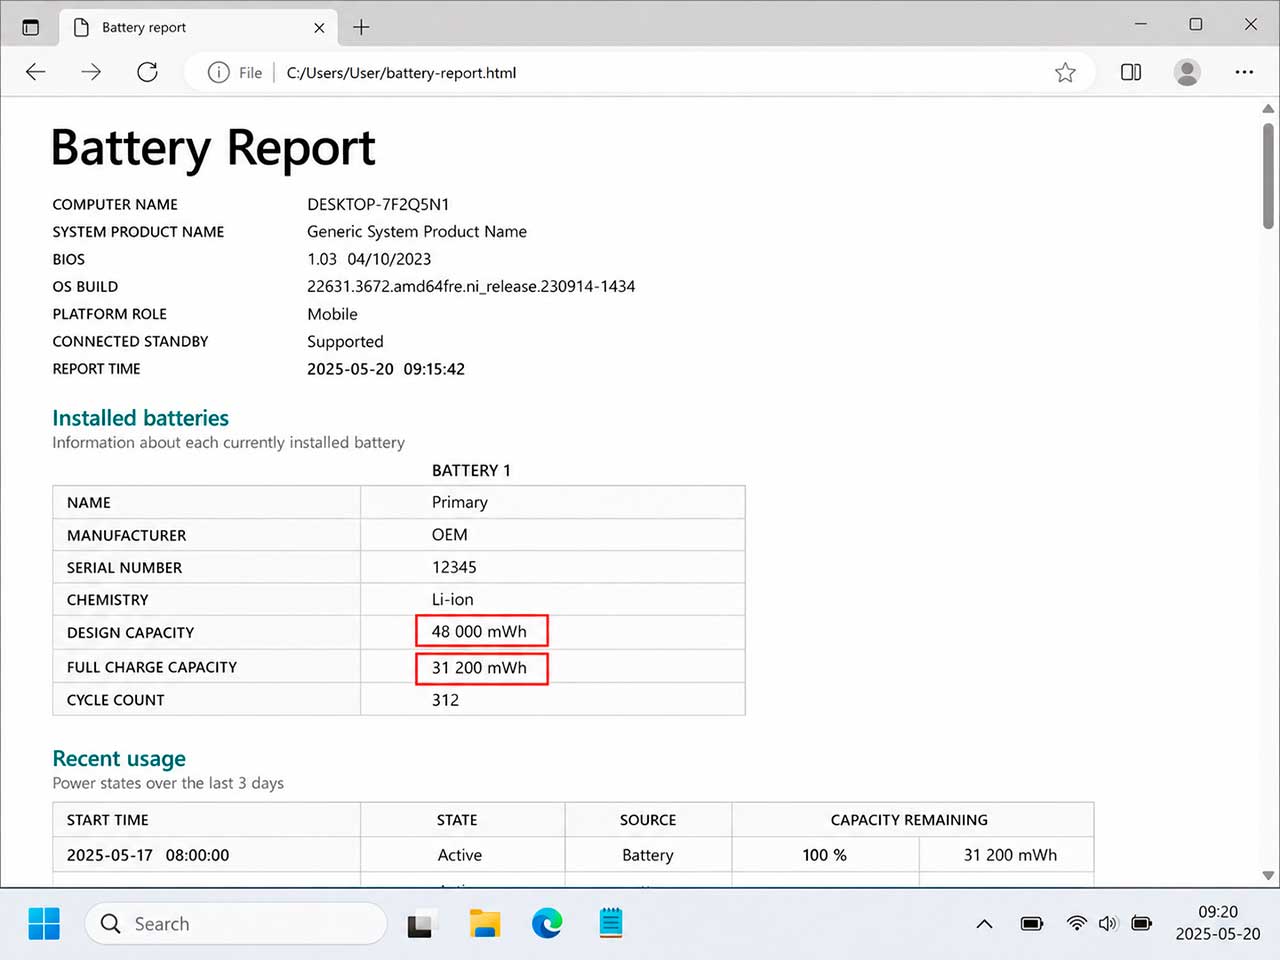Select the design capacity 48 000 mWh
This screenshot has width=1280, height=960.
[x=479, y=632]
